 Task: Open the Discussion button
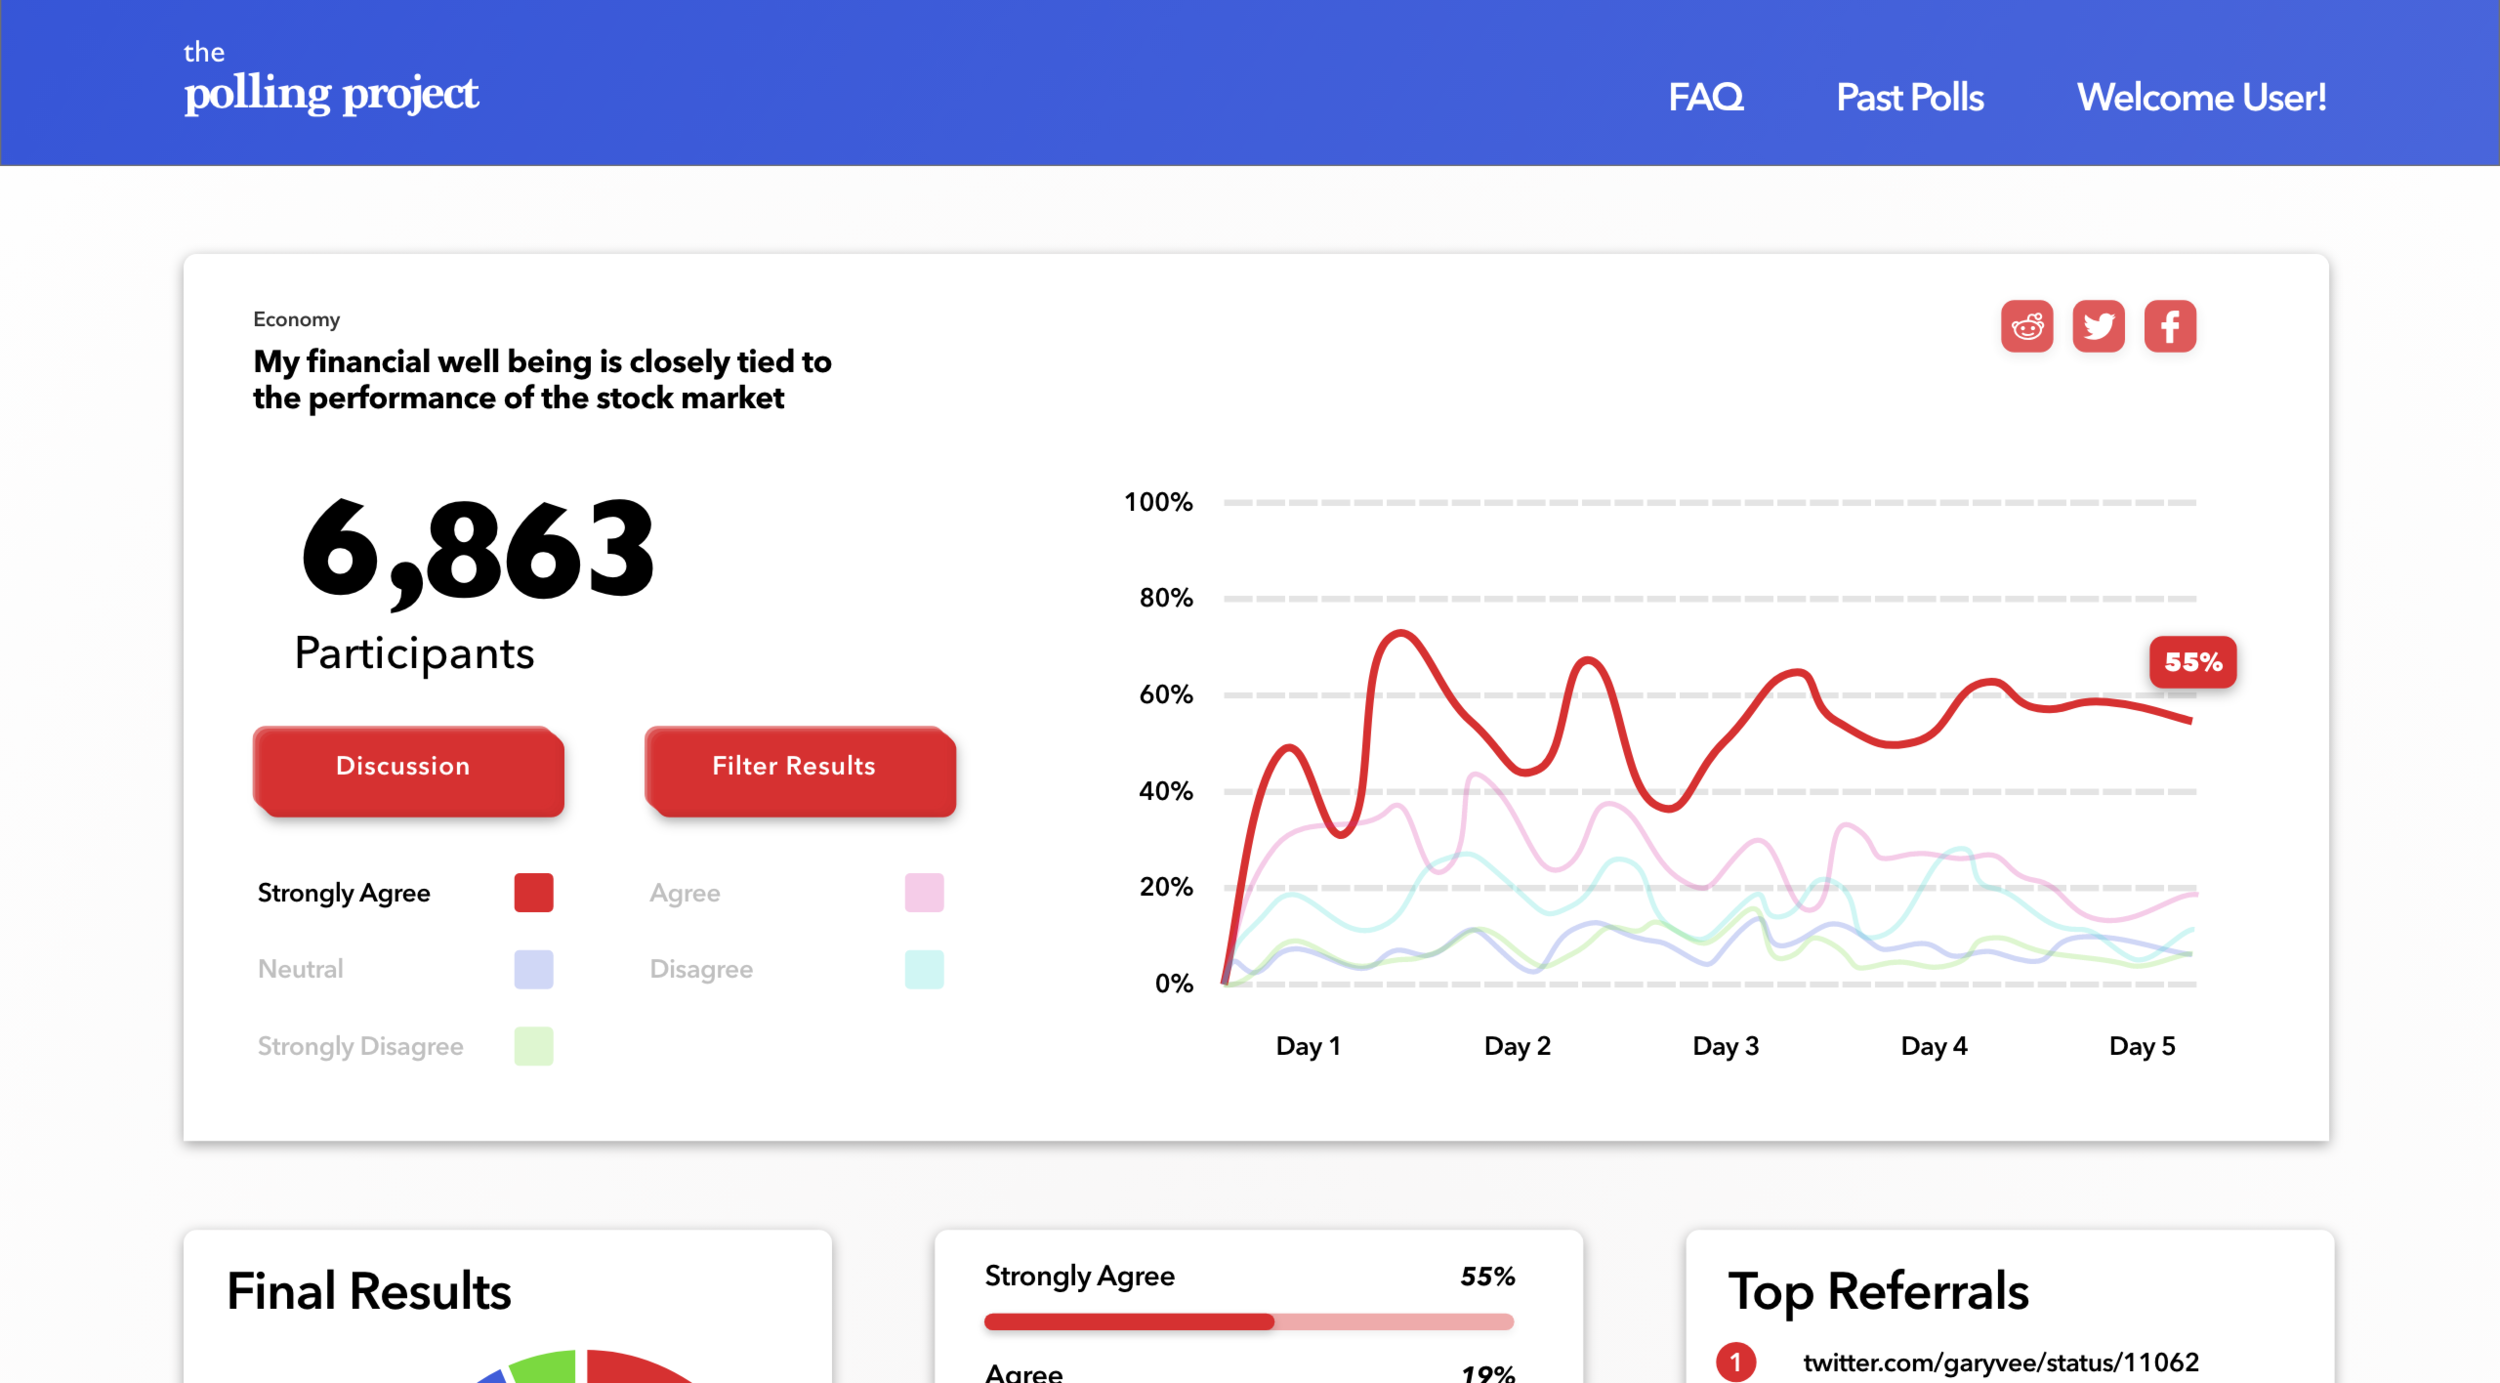(x=408, y=770)
